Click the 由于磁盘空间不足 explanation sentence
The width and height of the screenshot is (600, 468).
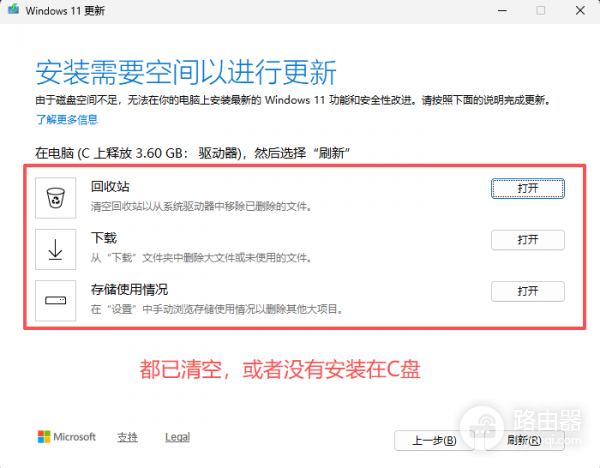pyautogui.click(x=293, y=100)
